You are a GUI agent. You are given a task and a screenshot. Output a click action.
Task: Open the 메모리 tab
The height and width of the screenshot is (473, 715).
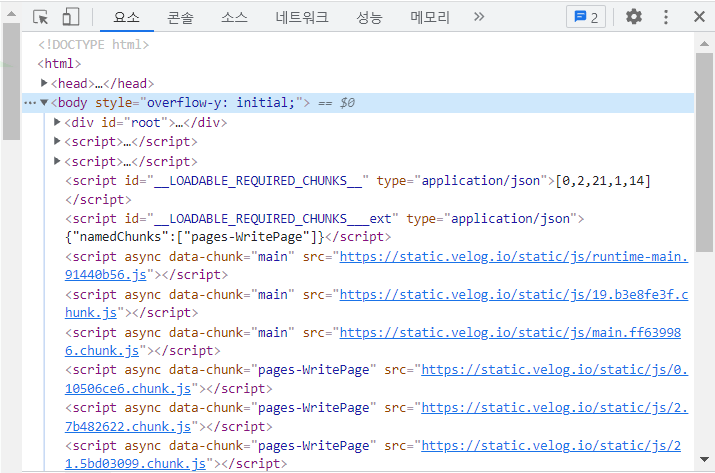click(x=430, y=17)
